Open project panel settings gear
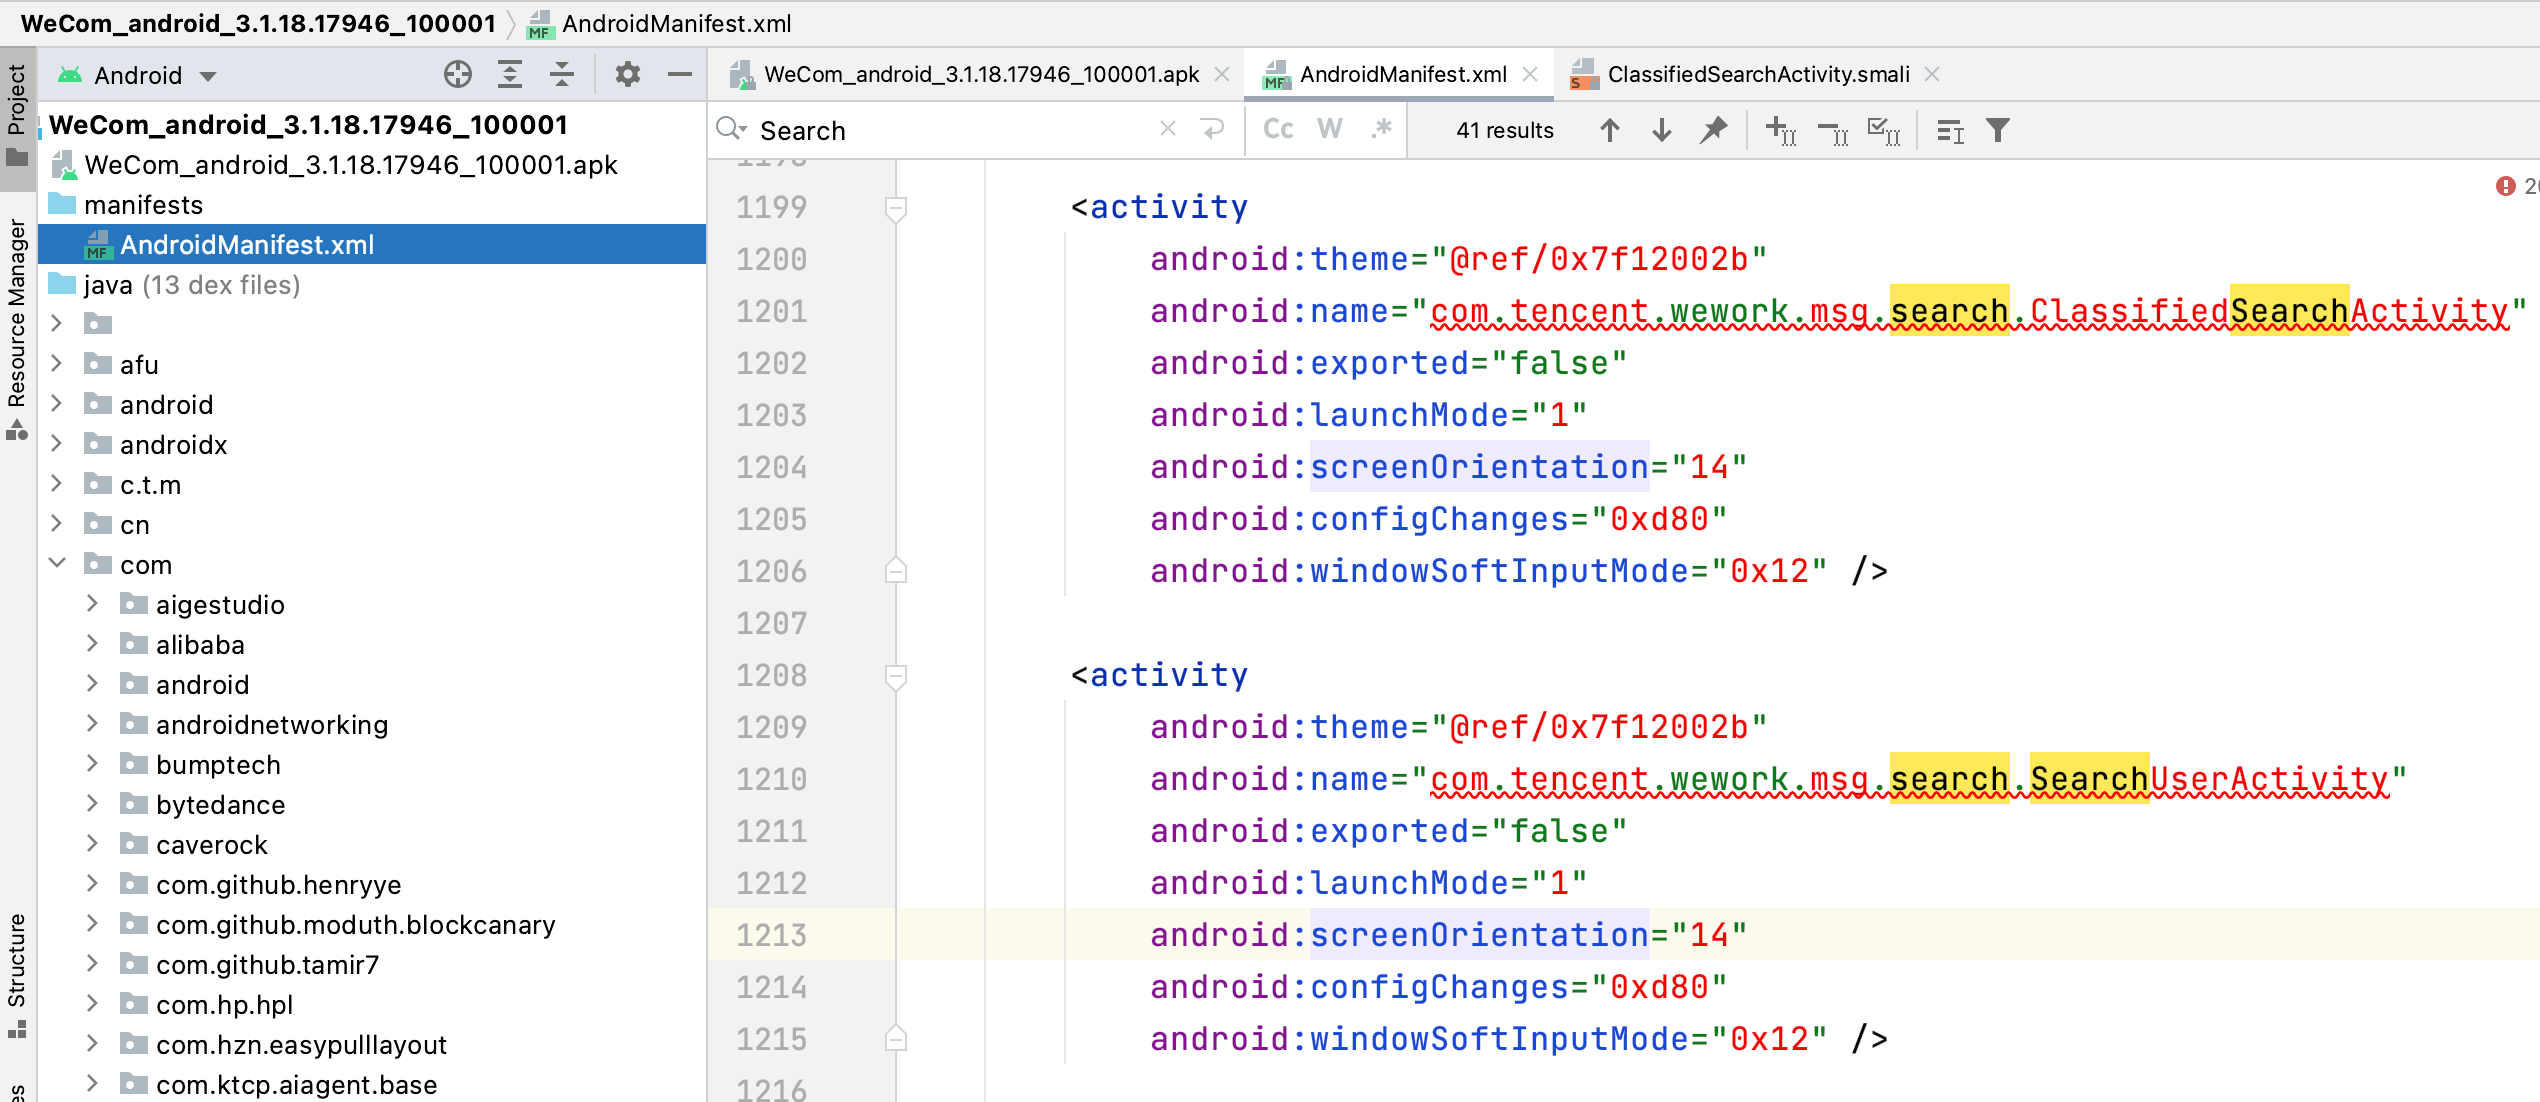The height and width of the screenshot is (1102, 2540). click(x=627, y=75)
